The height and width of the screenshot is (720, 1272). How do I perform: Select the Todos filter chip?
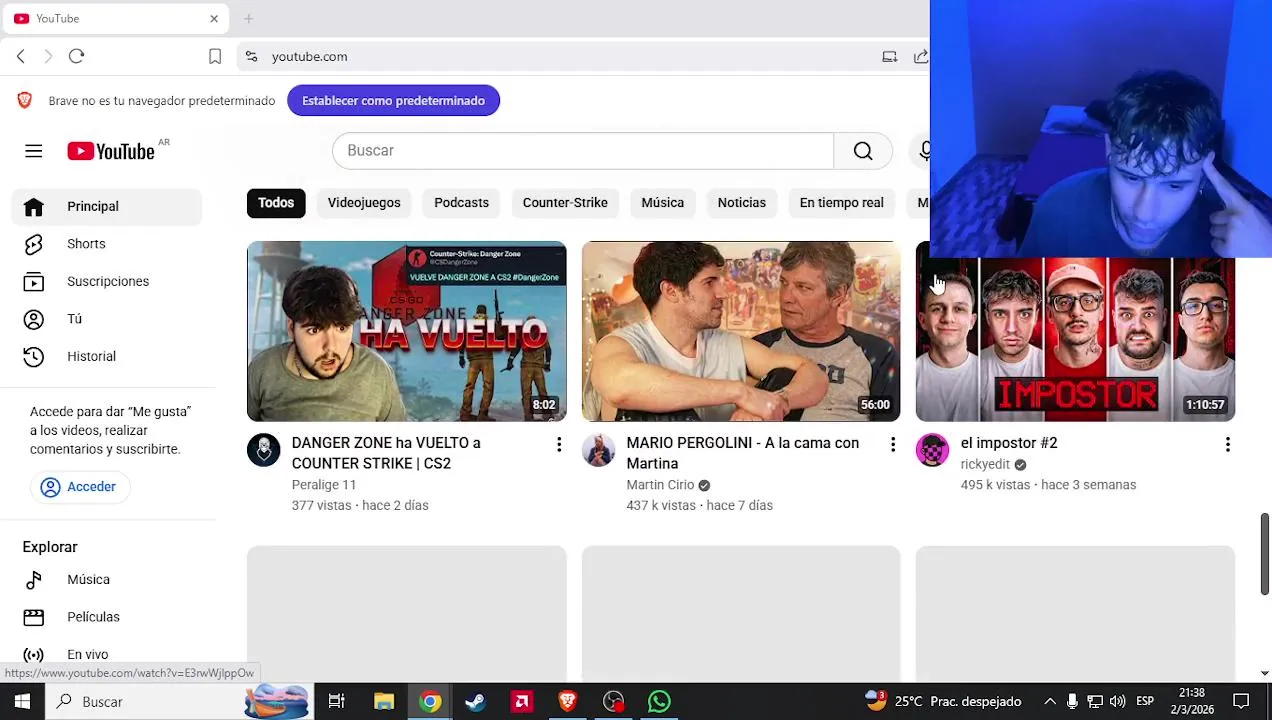(276, 203)
